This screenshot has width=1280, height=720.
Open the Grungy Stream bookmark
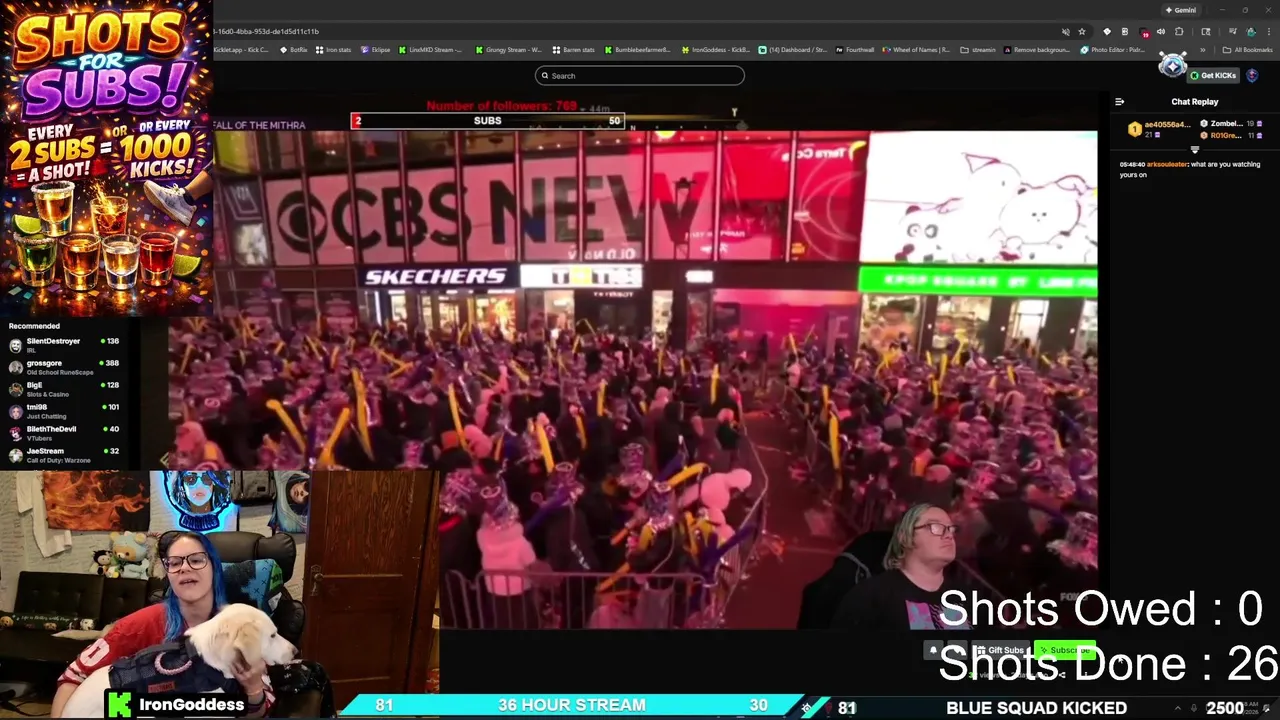pos(509,50)
